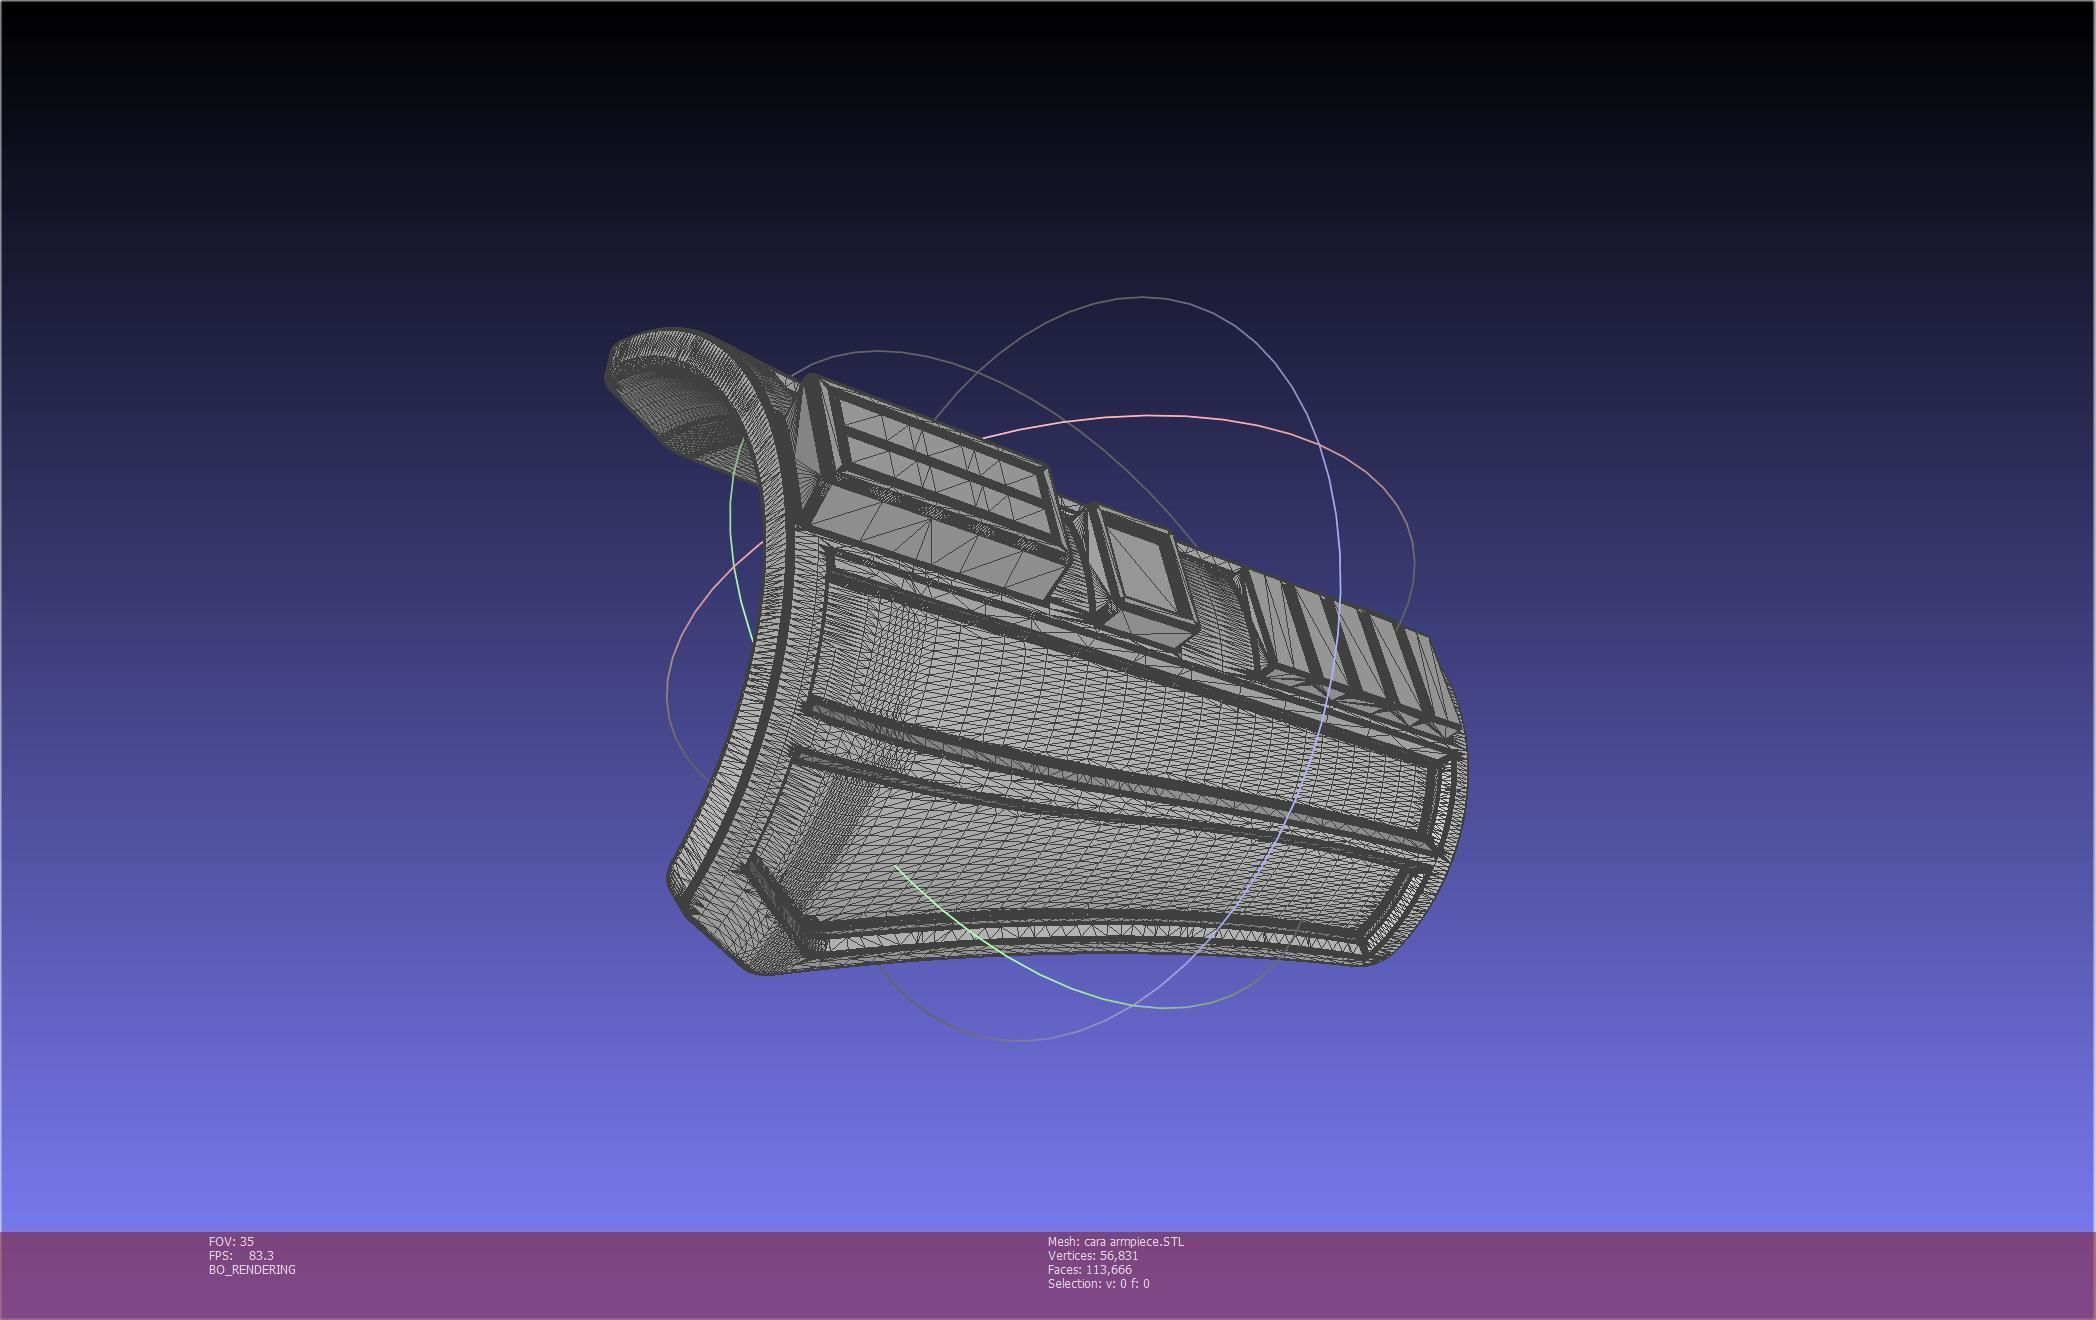This screenshot has width=2096, height=1320.
Task: Click the 'FOV: 35' status text
Action: pyautogui.click(x=231, y=1241)
